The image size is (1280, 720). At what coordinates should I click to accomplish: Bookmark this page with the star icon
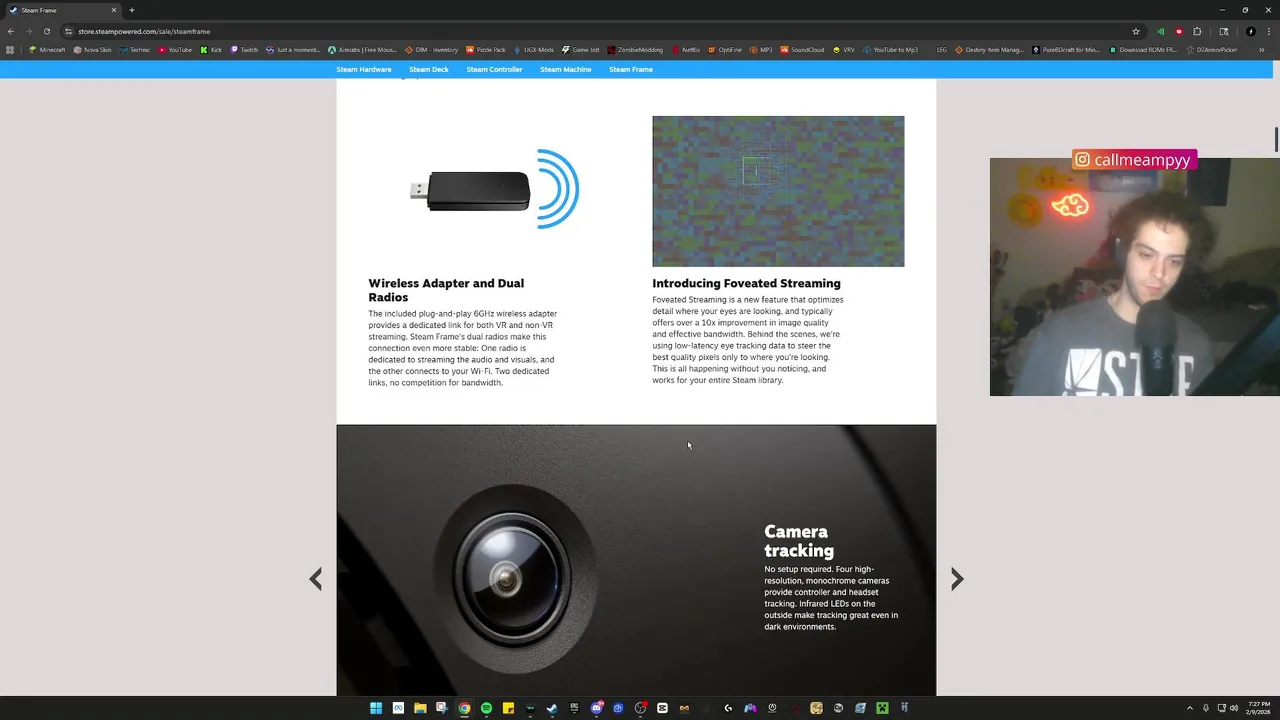[x=1136, y=31]
